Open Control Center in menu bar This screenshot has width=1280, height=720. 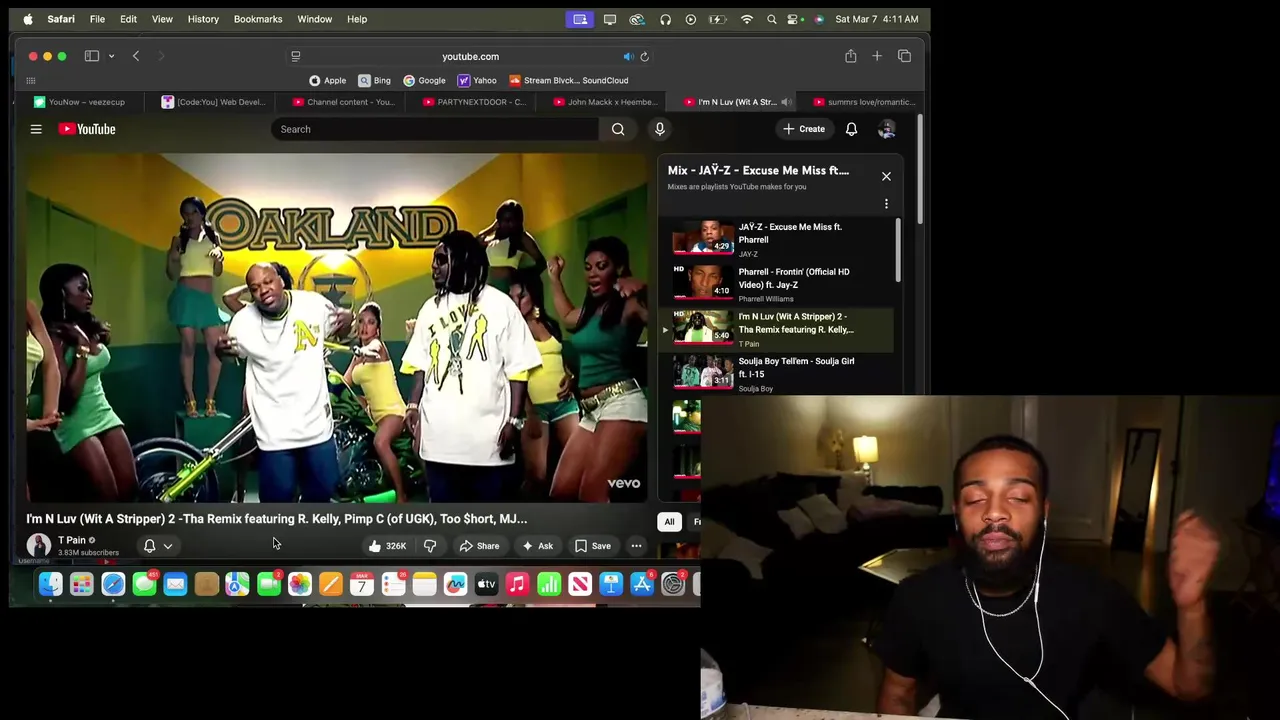pos(795,19)
